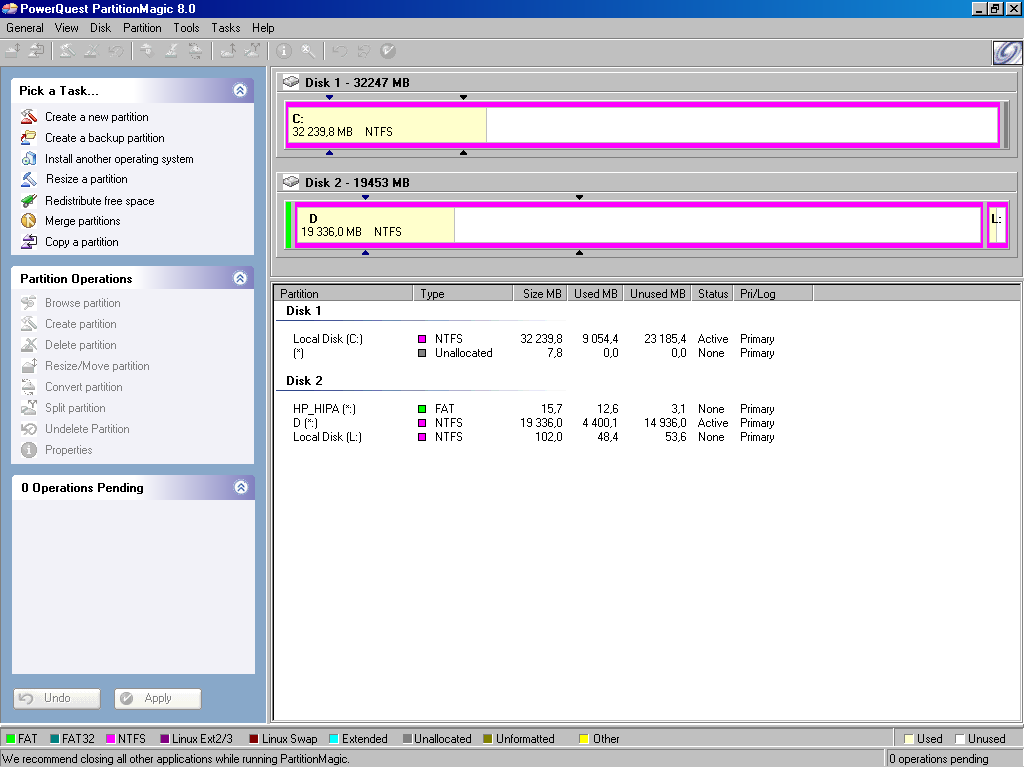Collapse the Partition Operations panel
This screenshot has height=768, width=1024.
click(240, 278)
